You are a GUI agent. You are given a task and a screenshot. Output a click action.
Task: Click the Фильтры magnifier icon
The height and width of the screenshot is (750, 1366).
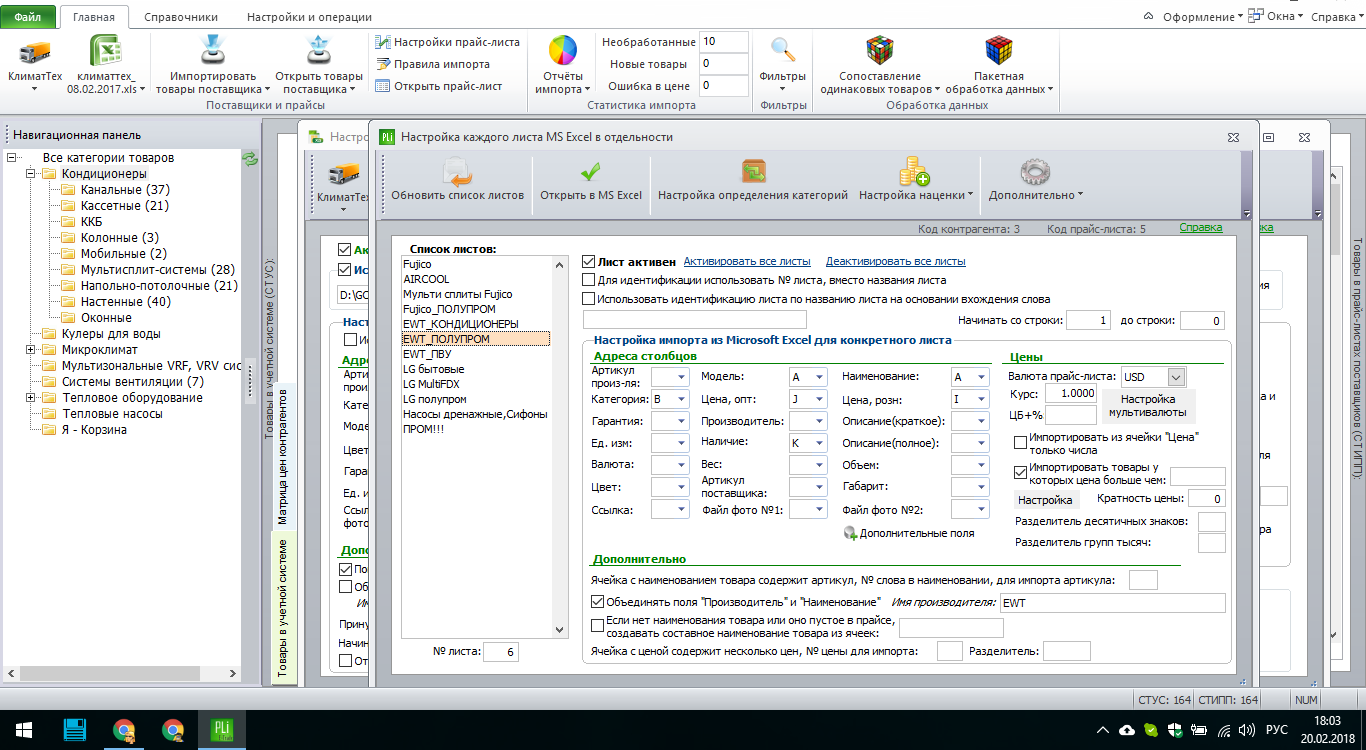click(783, 50)
